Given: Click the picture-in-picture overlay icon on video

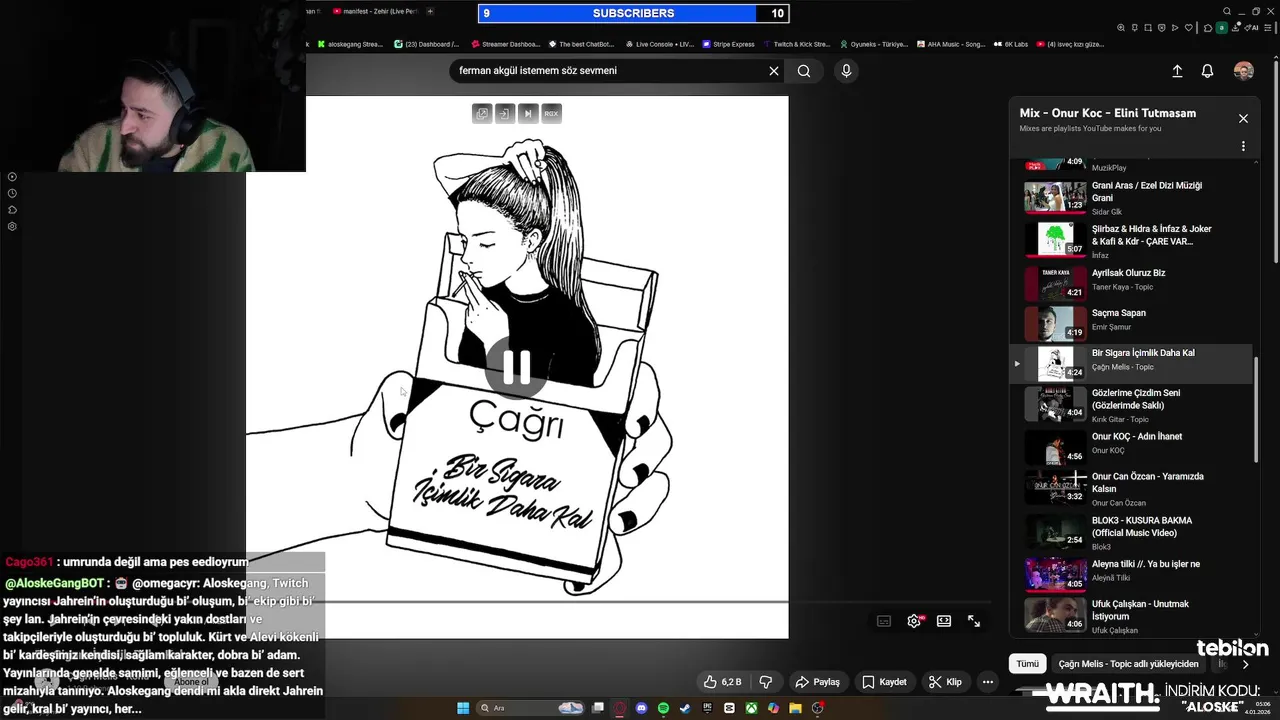Looking at the screenshot, I should coord(504,114).
